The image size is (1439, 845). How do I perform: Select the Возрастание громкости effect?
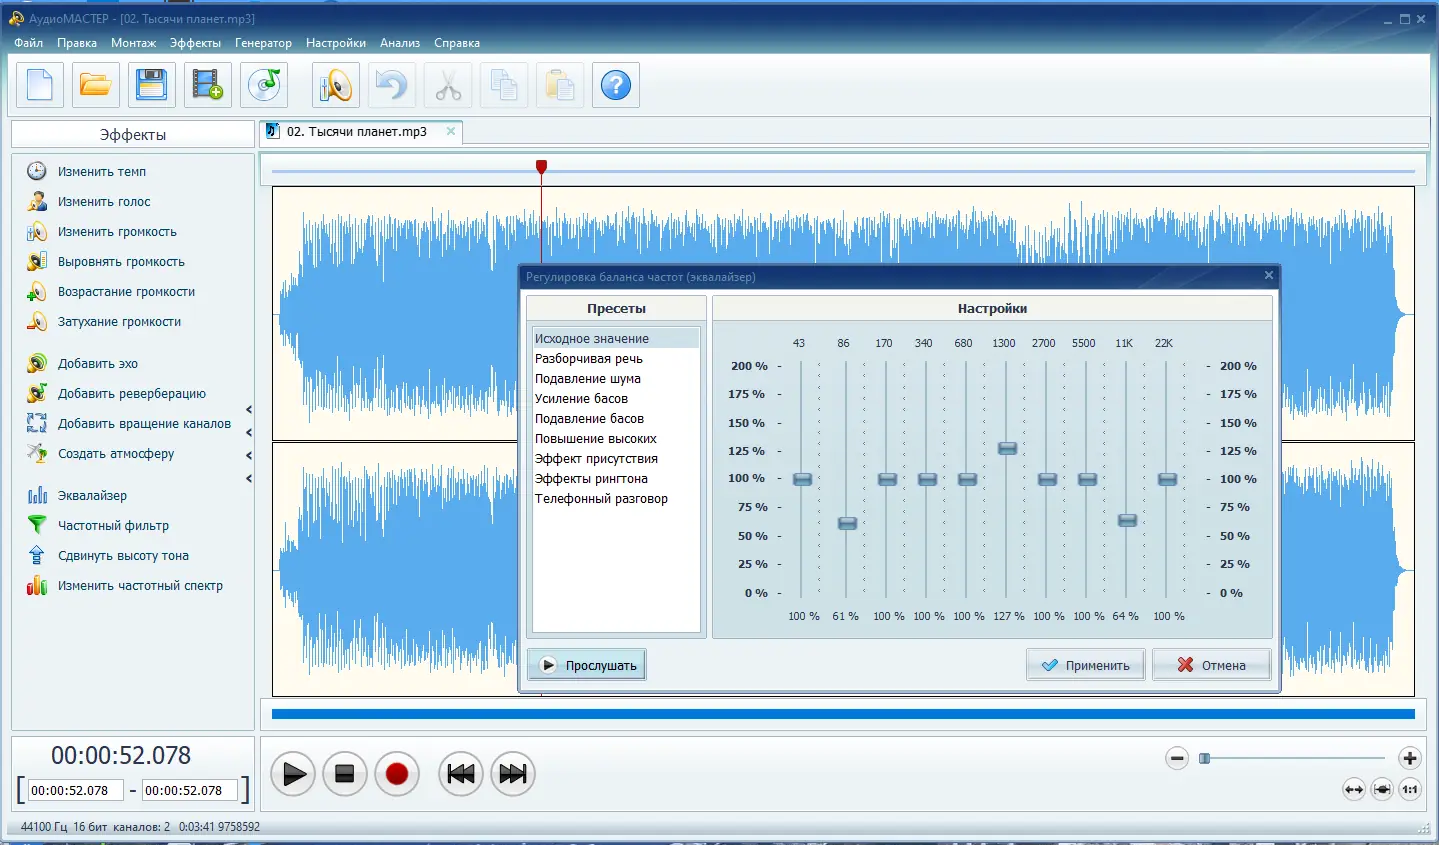[x=126, y=292]
